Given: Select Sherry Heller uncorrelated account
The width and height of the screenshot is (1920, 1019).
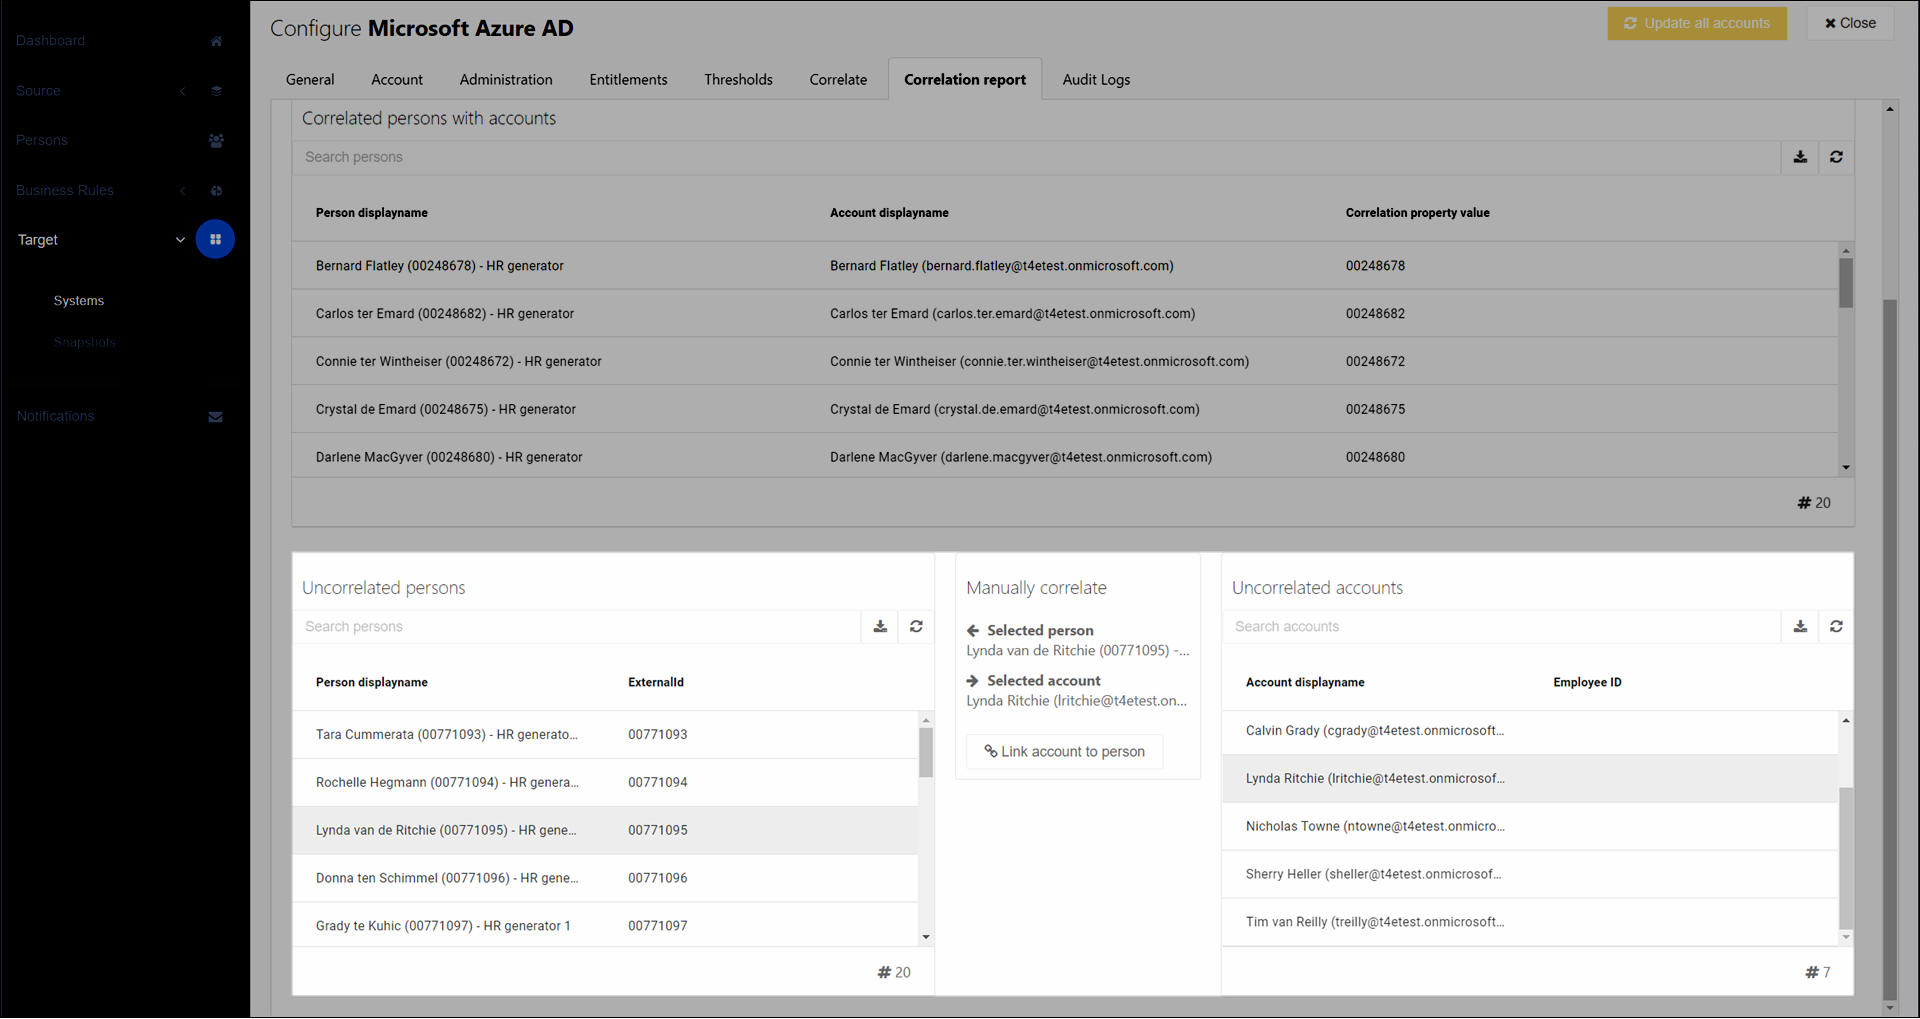Looking at the screenshot, I should (x=1530, y=875).
